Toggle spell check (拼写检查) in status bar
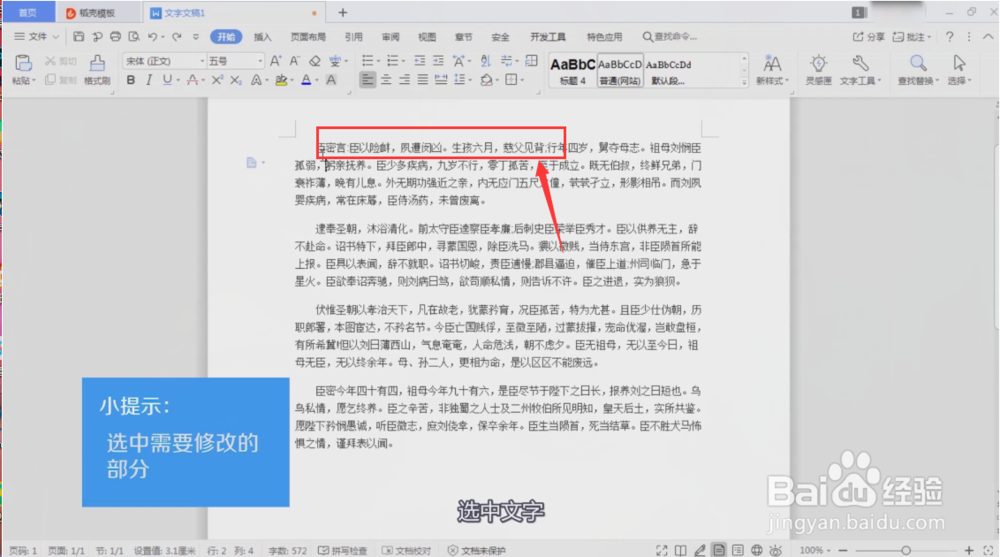The image size is (1000, 557). (x=342, y=550)
